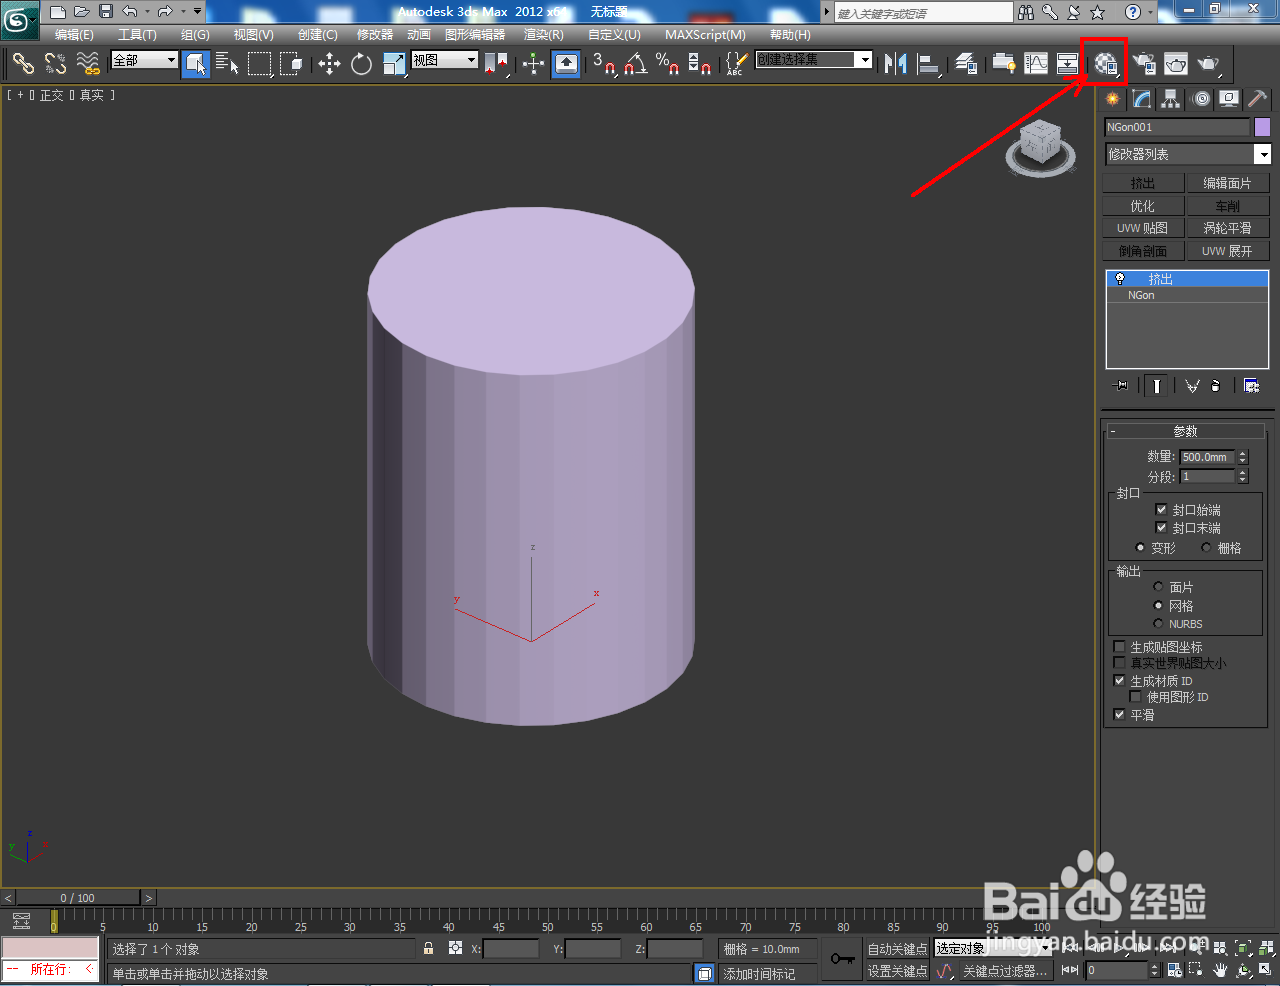This screenshot has width=1280, height=986.
Task: Toggle the 封口始端 checkbox
Action: 1161,510
